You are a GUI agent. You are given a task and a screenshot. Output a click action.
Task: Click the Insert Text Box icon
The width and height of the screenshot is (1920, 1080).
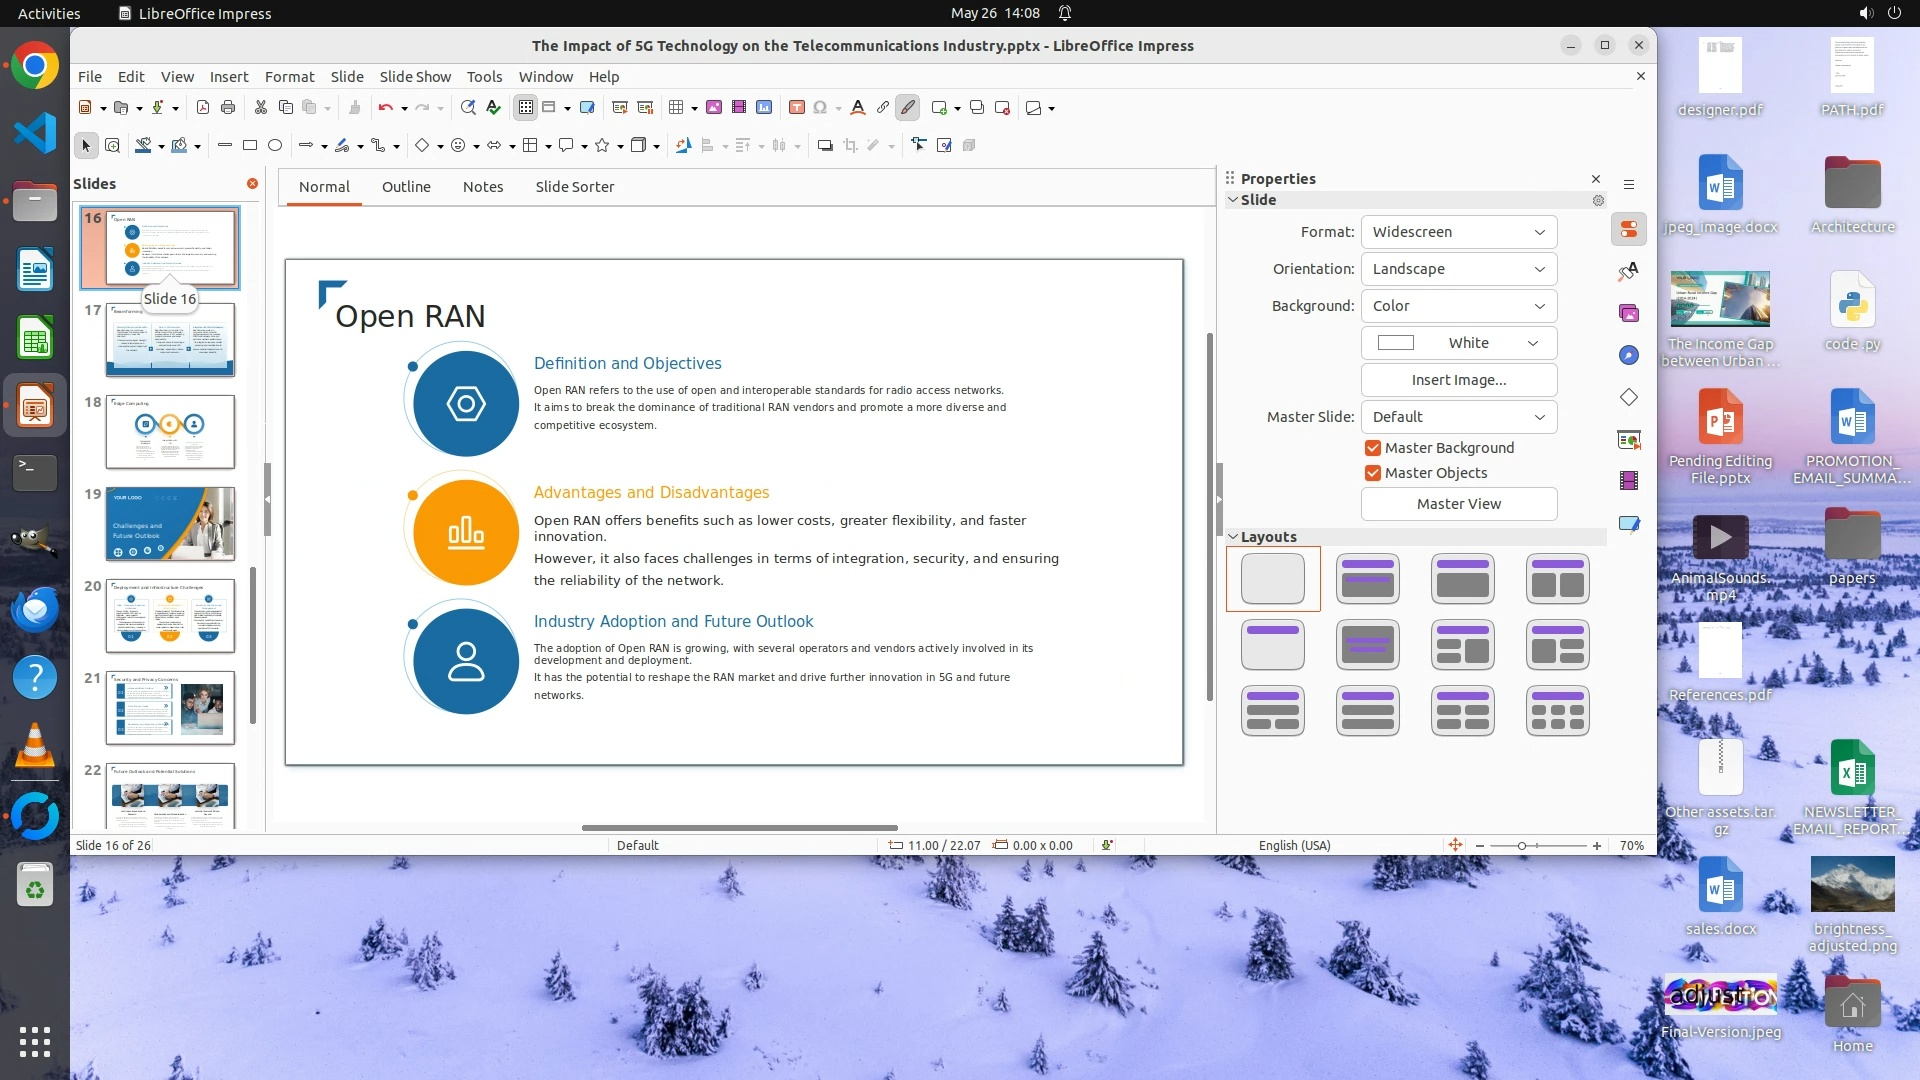tap(797, 108)
